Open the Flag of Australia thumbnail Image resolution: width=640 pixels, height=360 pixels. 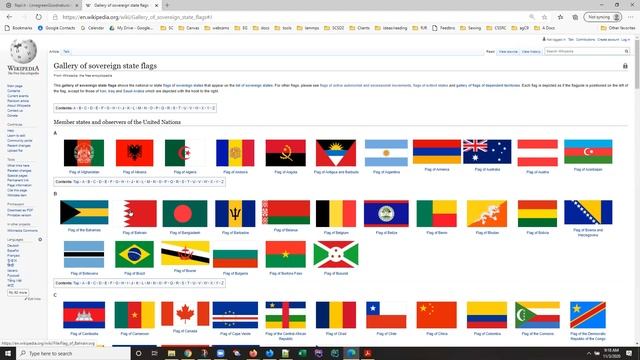tap(487, 151)
